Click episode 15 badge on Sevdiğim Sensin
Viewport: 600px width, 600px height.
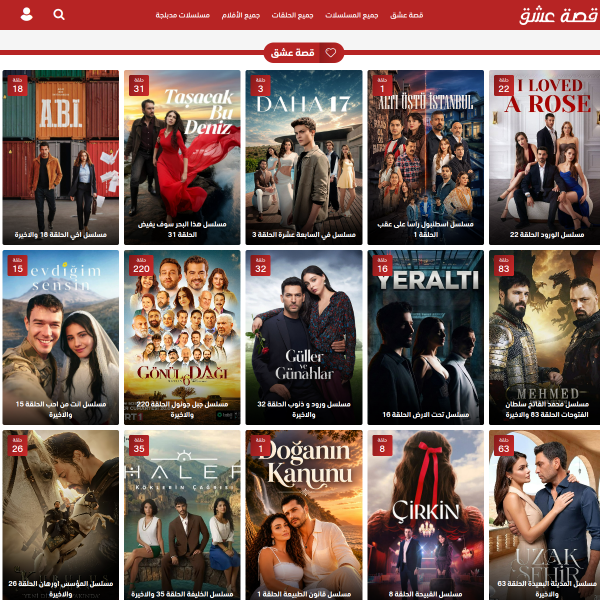click(18, 266)
